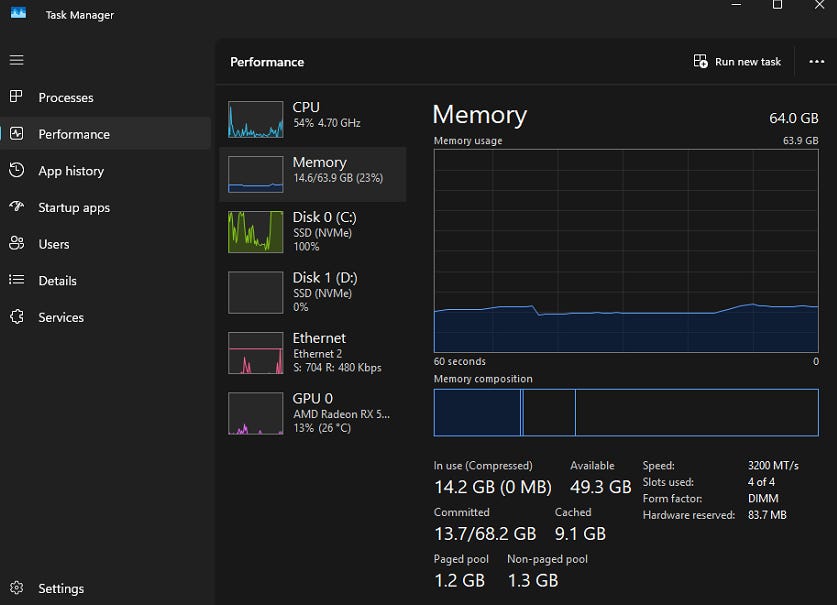Click the Processes icon in sidebar
Viewport: 837px width, 605px height.
16,97
